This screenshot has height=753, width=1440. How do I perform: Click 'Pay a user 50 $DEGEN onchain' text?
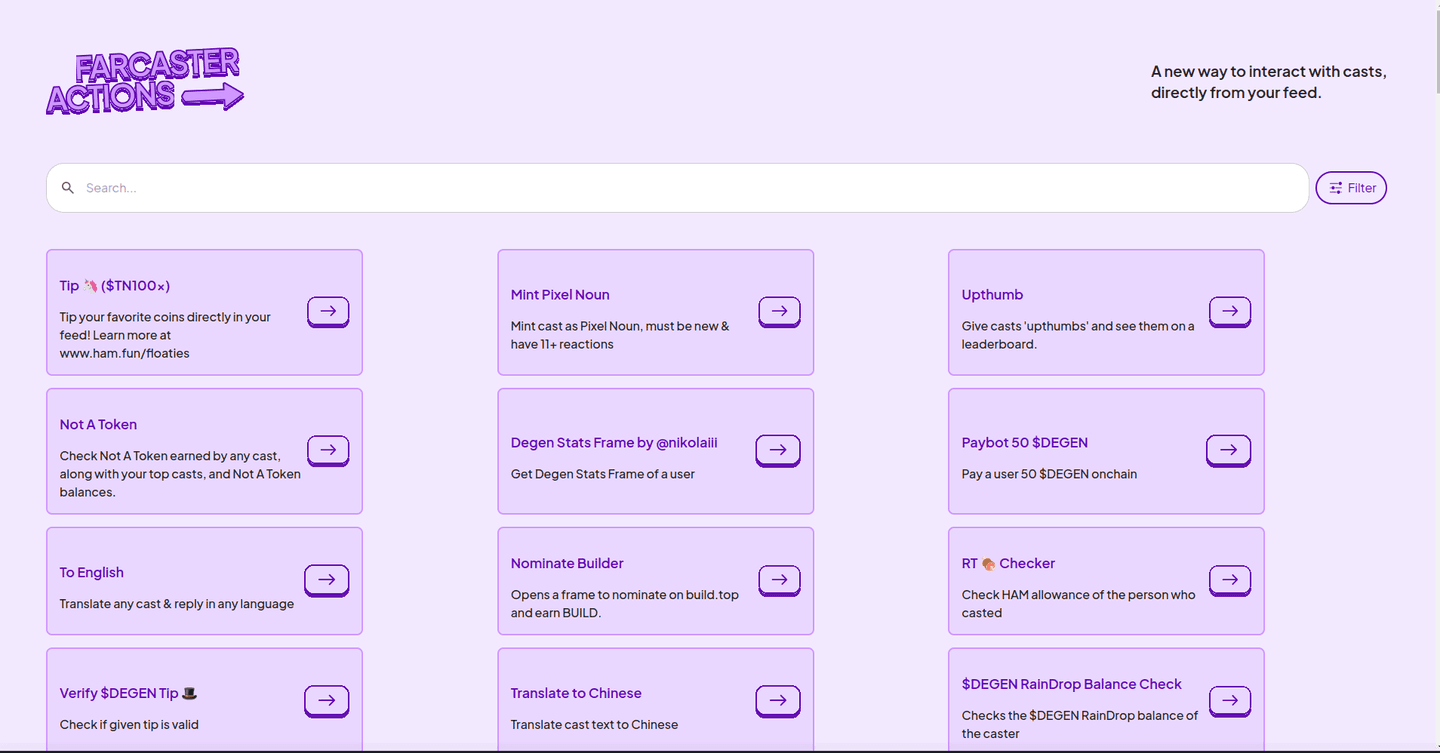[1049, 474]
